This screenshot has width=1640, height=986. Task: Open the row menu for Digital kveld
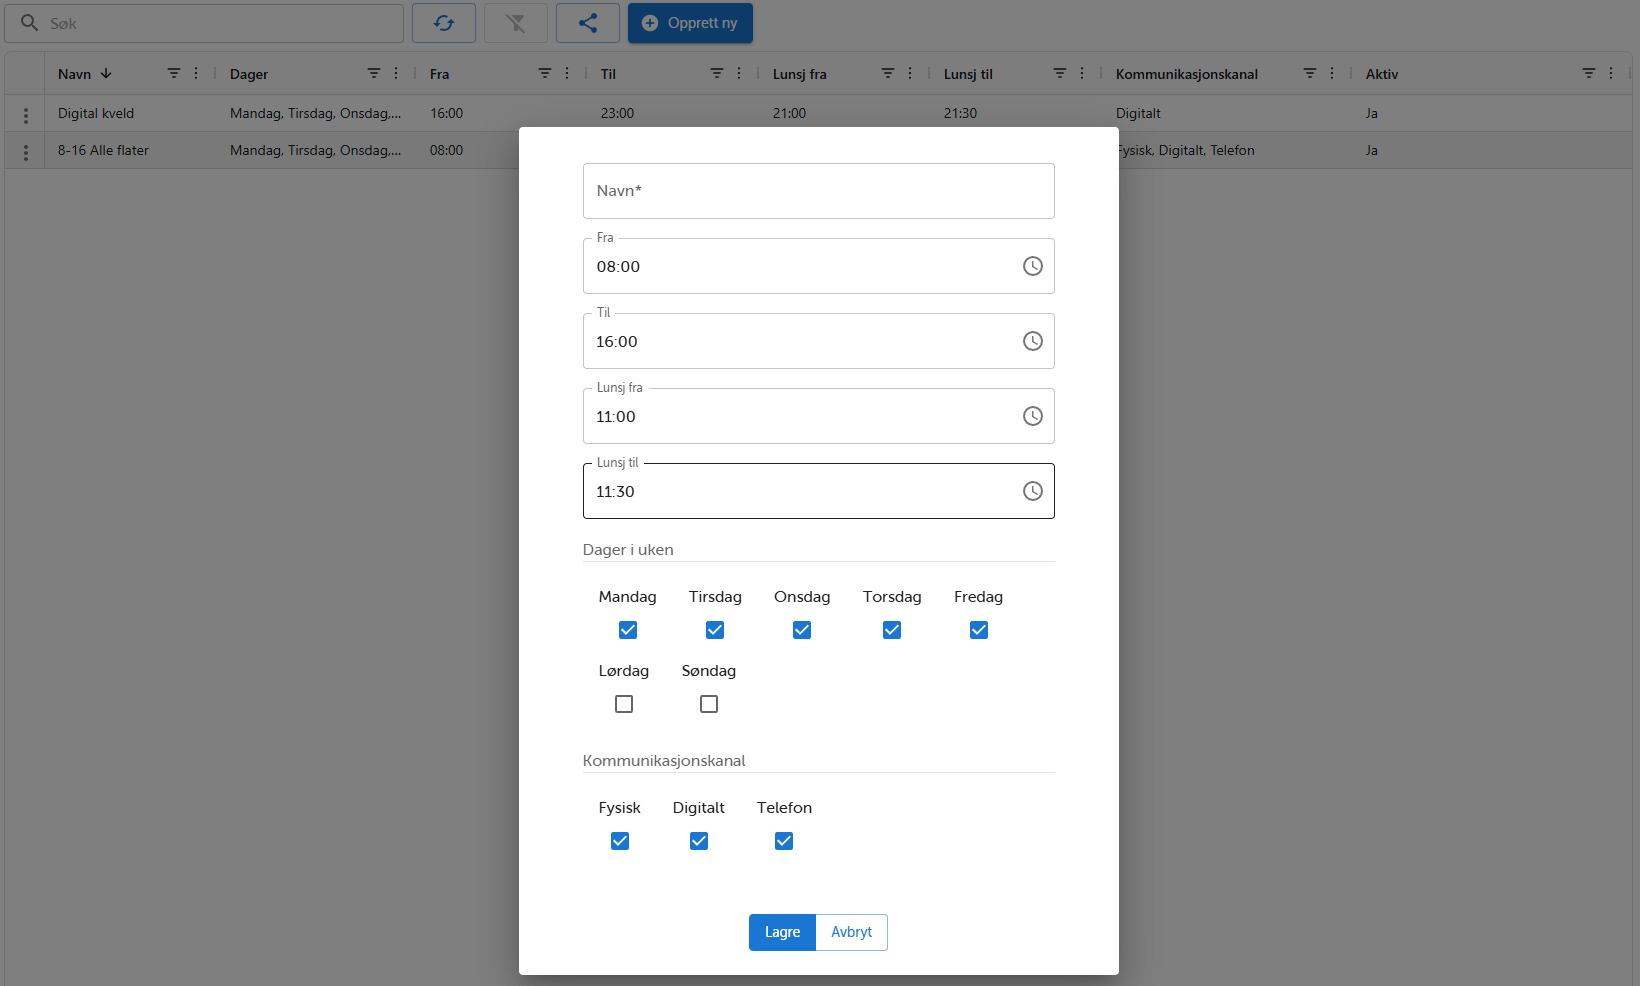click(x=25, y=113)
